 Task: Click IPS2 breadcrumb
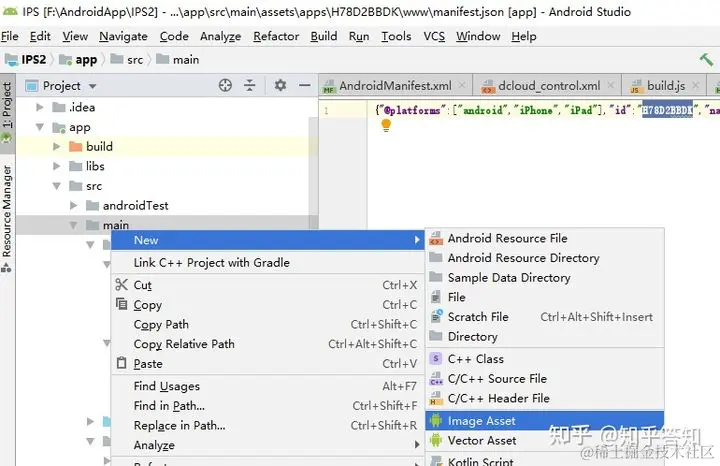27,60
